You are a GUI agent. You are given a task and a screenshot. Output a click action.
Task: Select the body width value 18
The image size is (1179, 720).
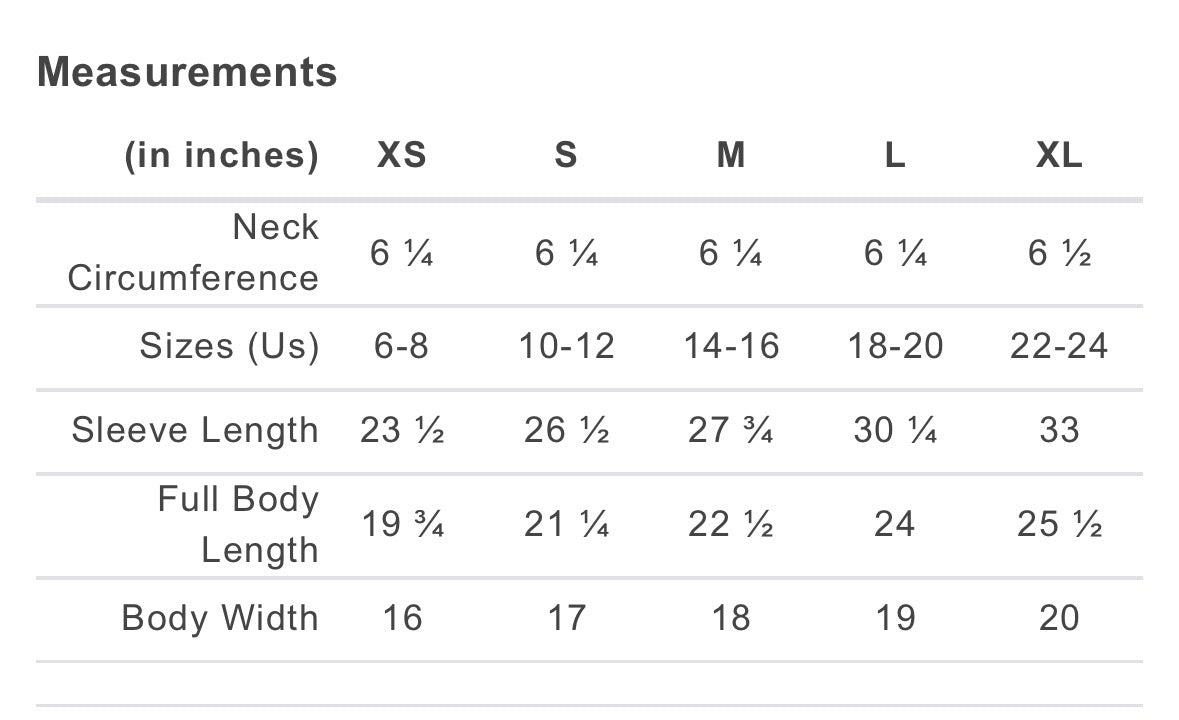pyautogui.click(x=731, y=618)
